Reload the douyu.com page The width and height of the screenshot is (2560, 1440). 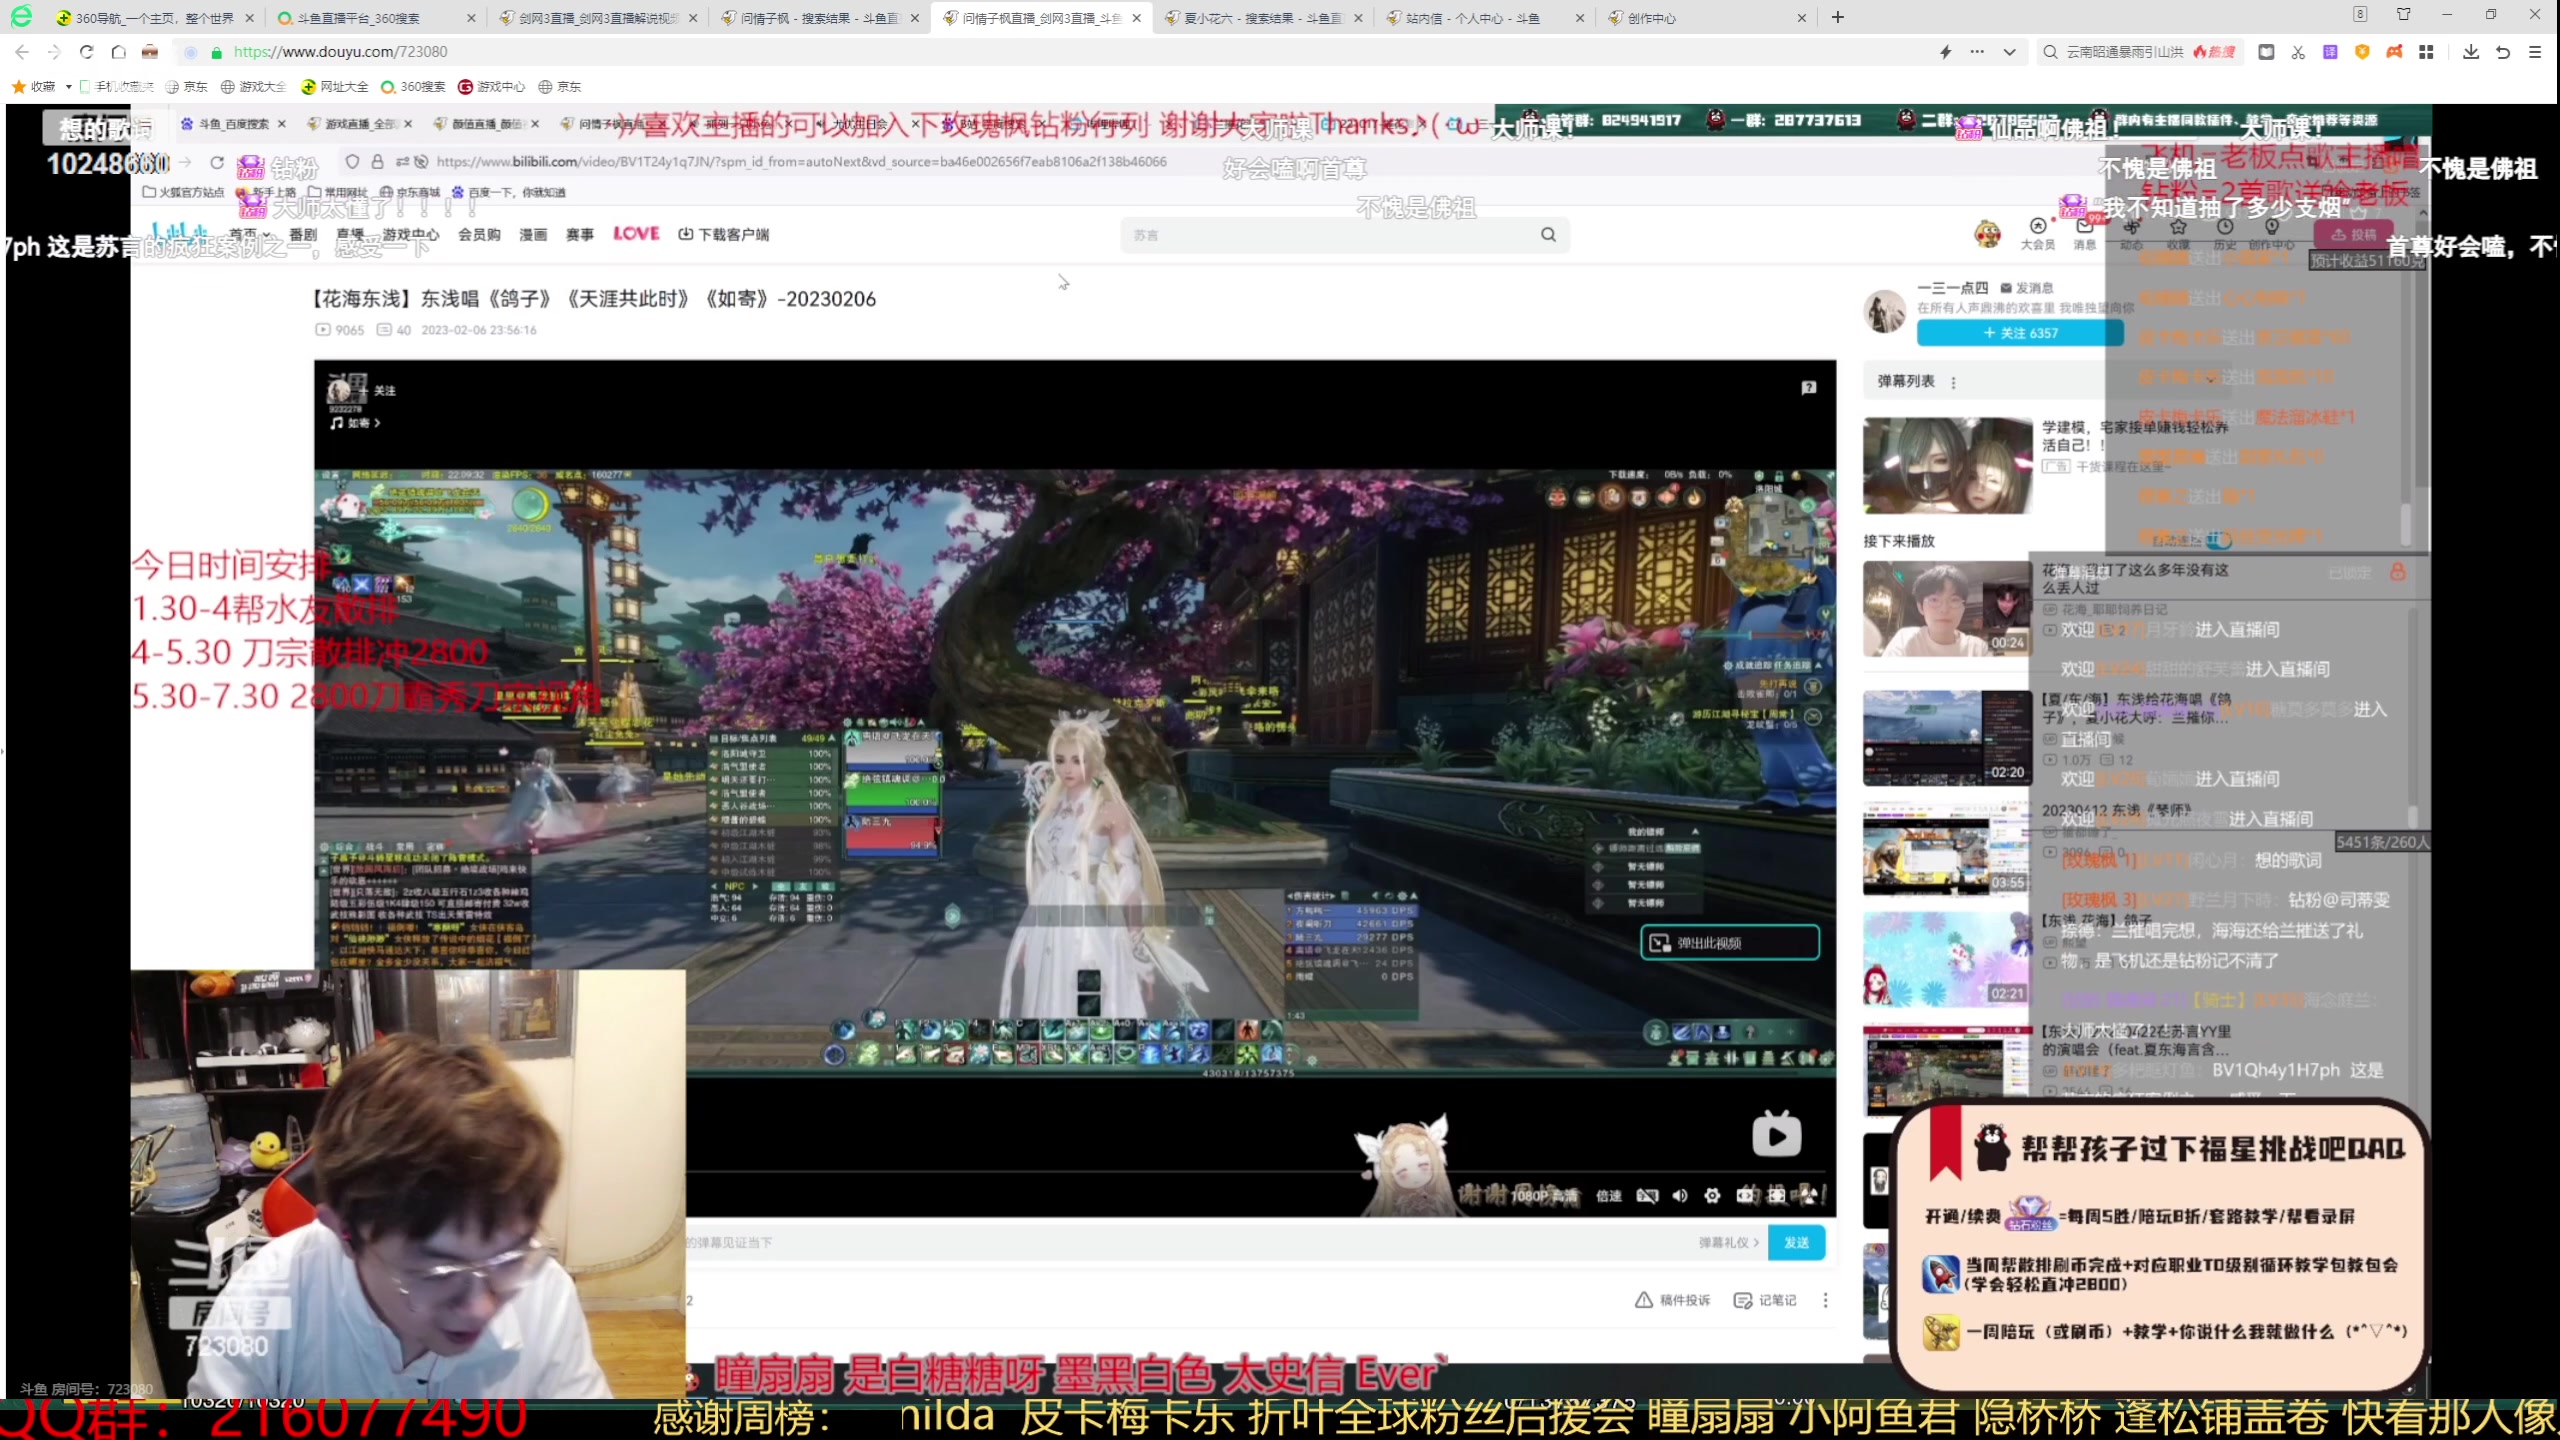click(x=86, y=52)
